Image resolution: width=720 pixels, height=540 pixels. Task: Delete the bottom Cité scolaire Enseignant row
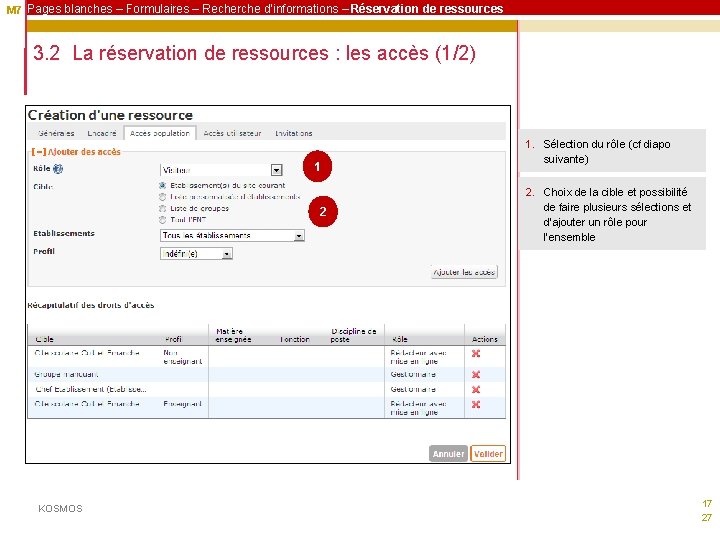tap(476, 404)
